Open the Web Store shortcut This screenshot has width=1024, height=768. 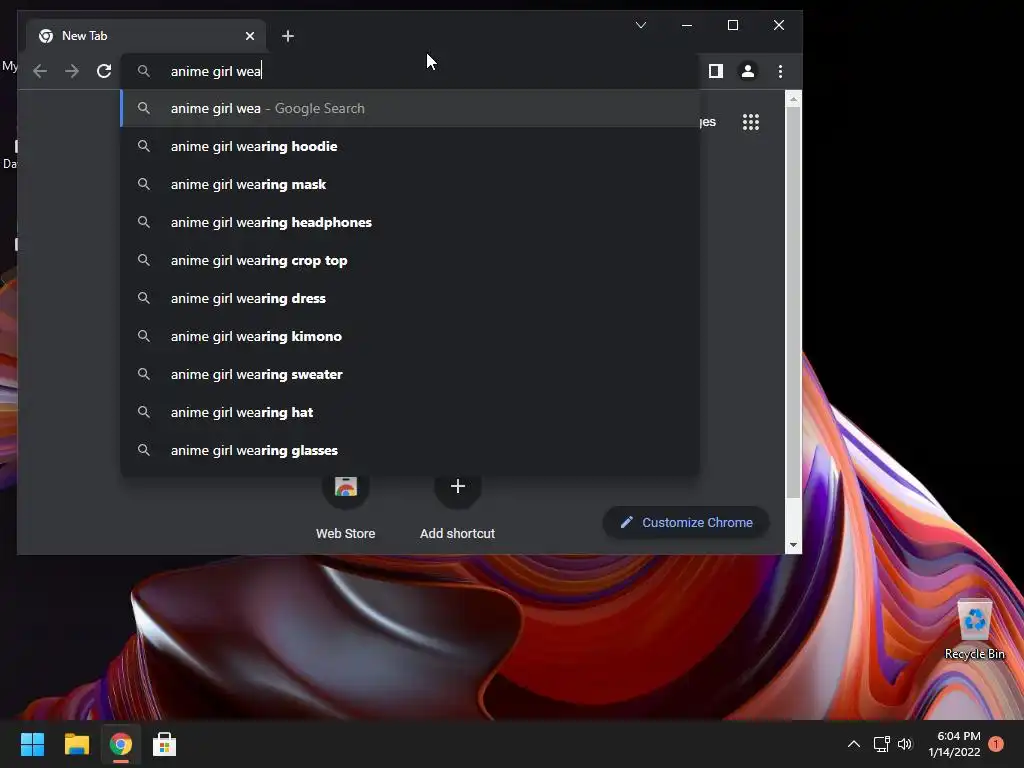[x=345, y=506]
